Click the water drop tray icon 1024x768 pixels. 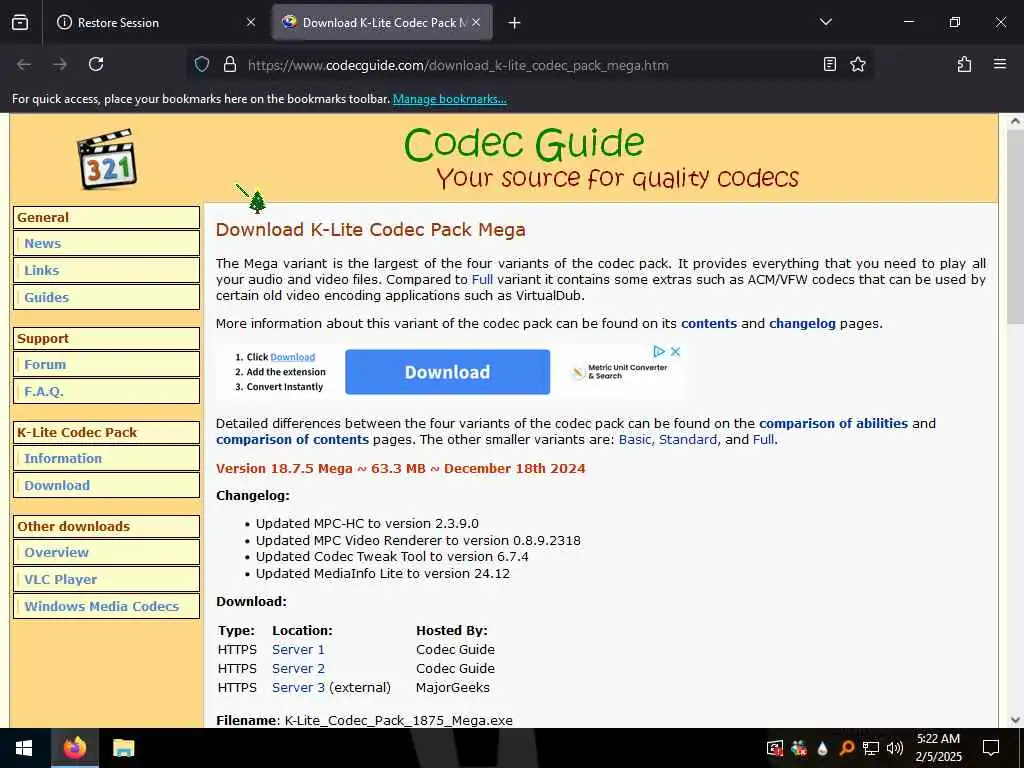(x=823, y=748)
